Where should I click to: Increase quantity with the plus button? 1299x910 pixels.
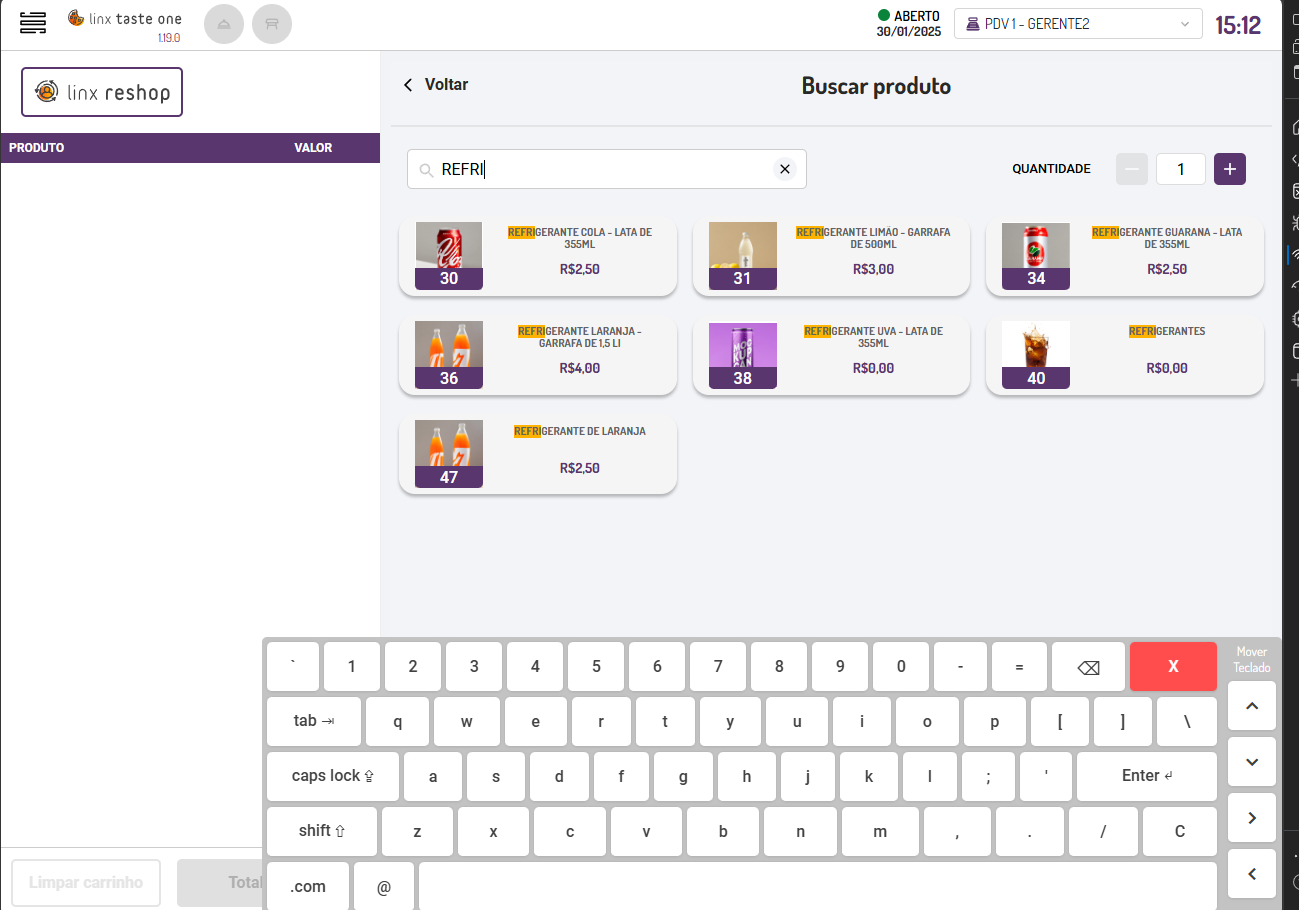(1229, 169)
